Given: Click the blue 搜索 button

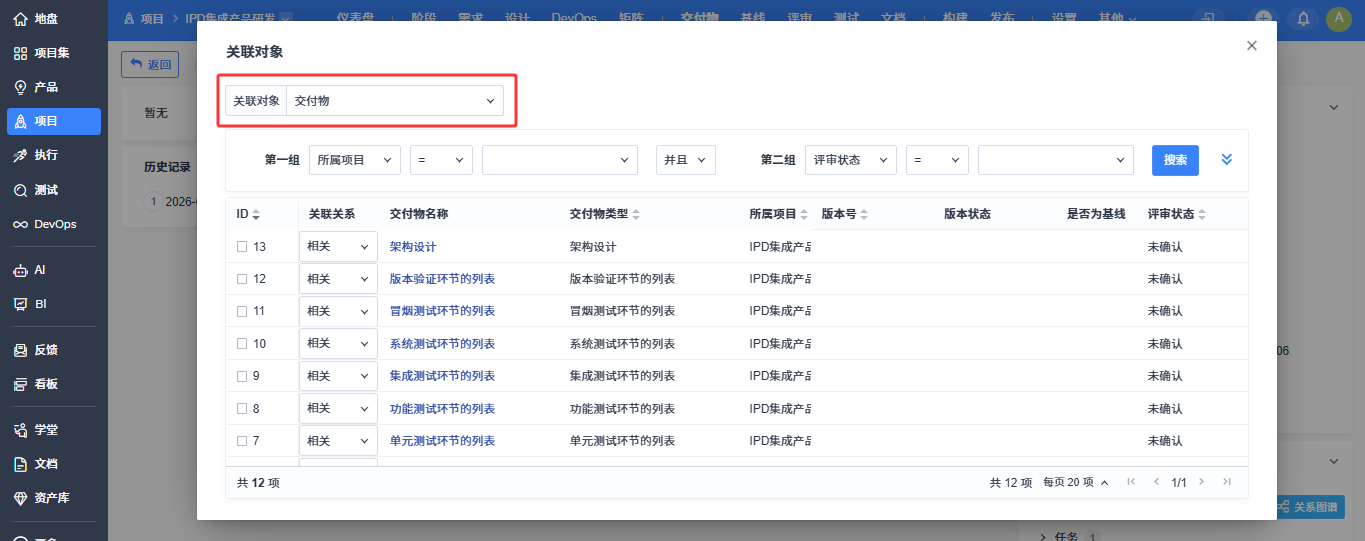Looking at the screenshot, I should [1175, 160].
